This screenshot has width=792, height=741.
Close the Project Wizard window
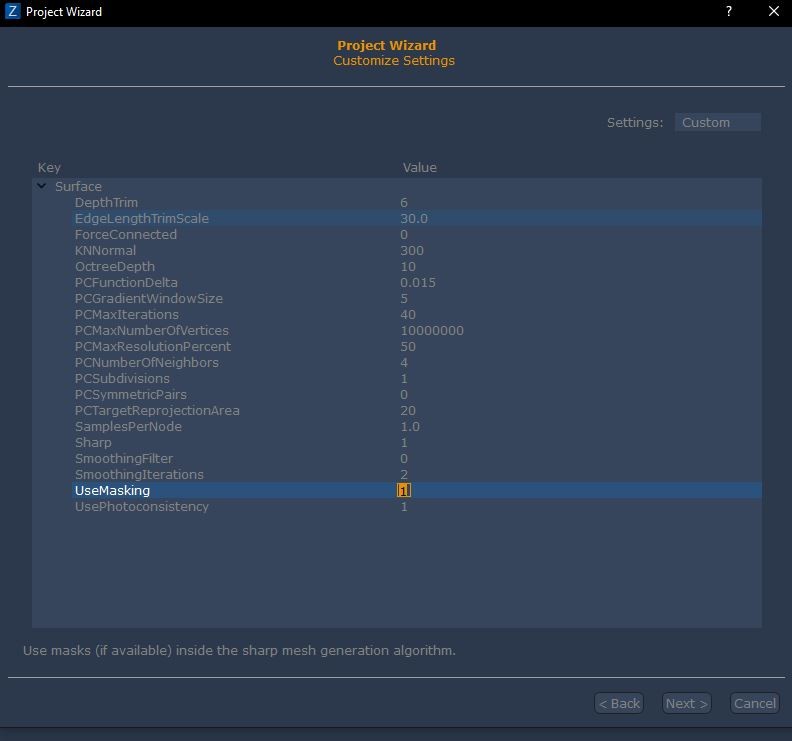(773, 12)
